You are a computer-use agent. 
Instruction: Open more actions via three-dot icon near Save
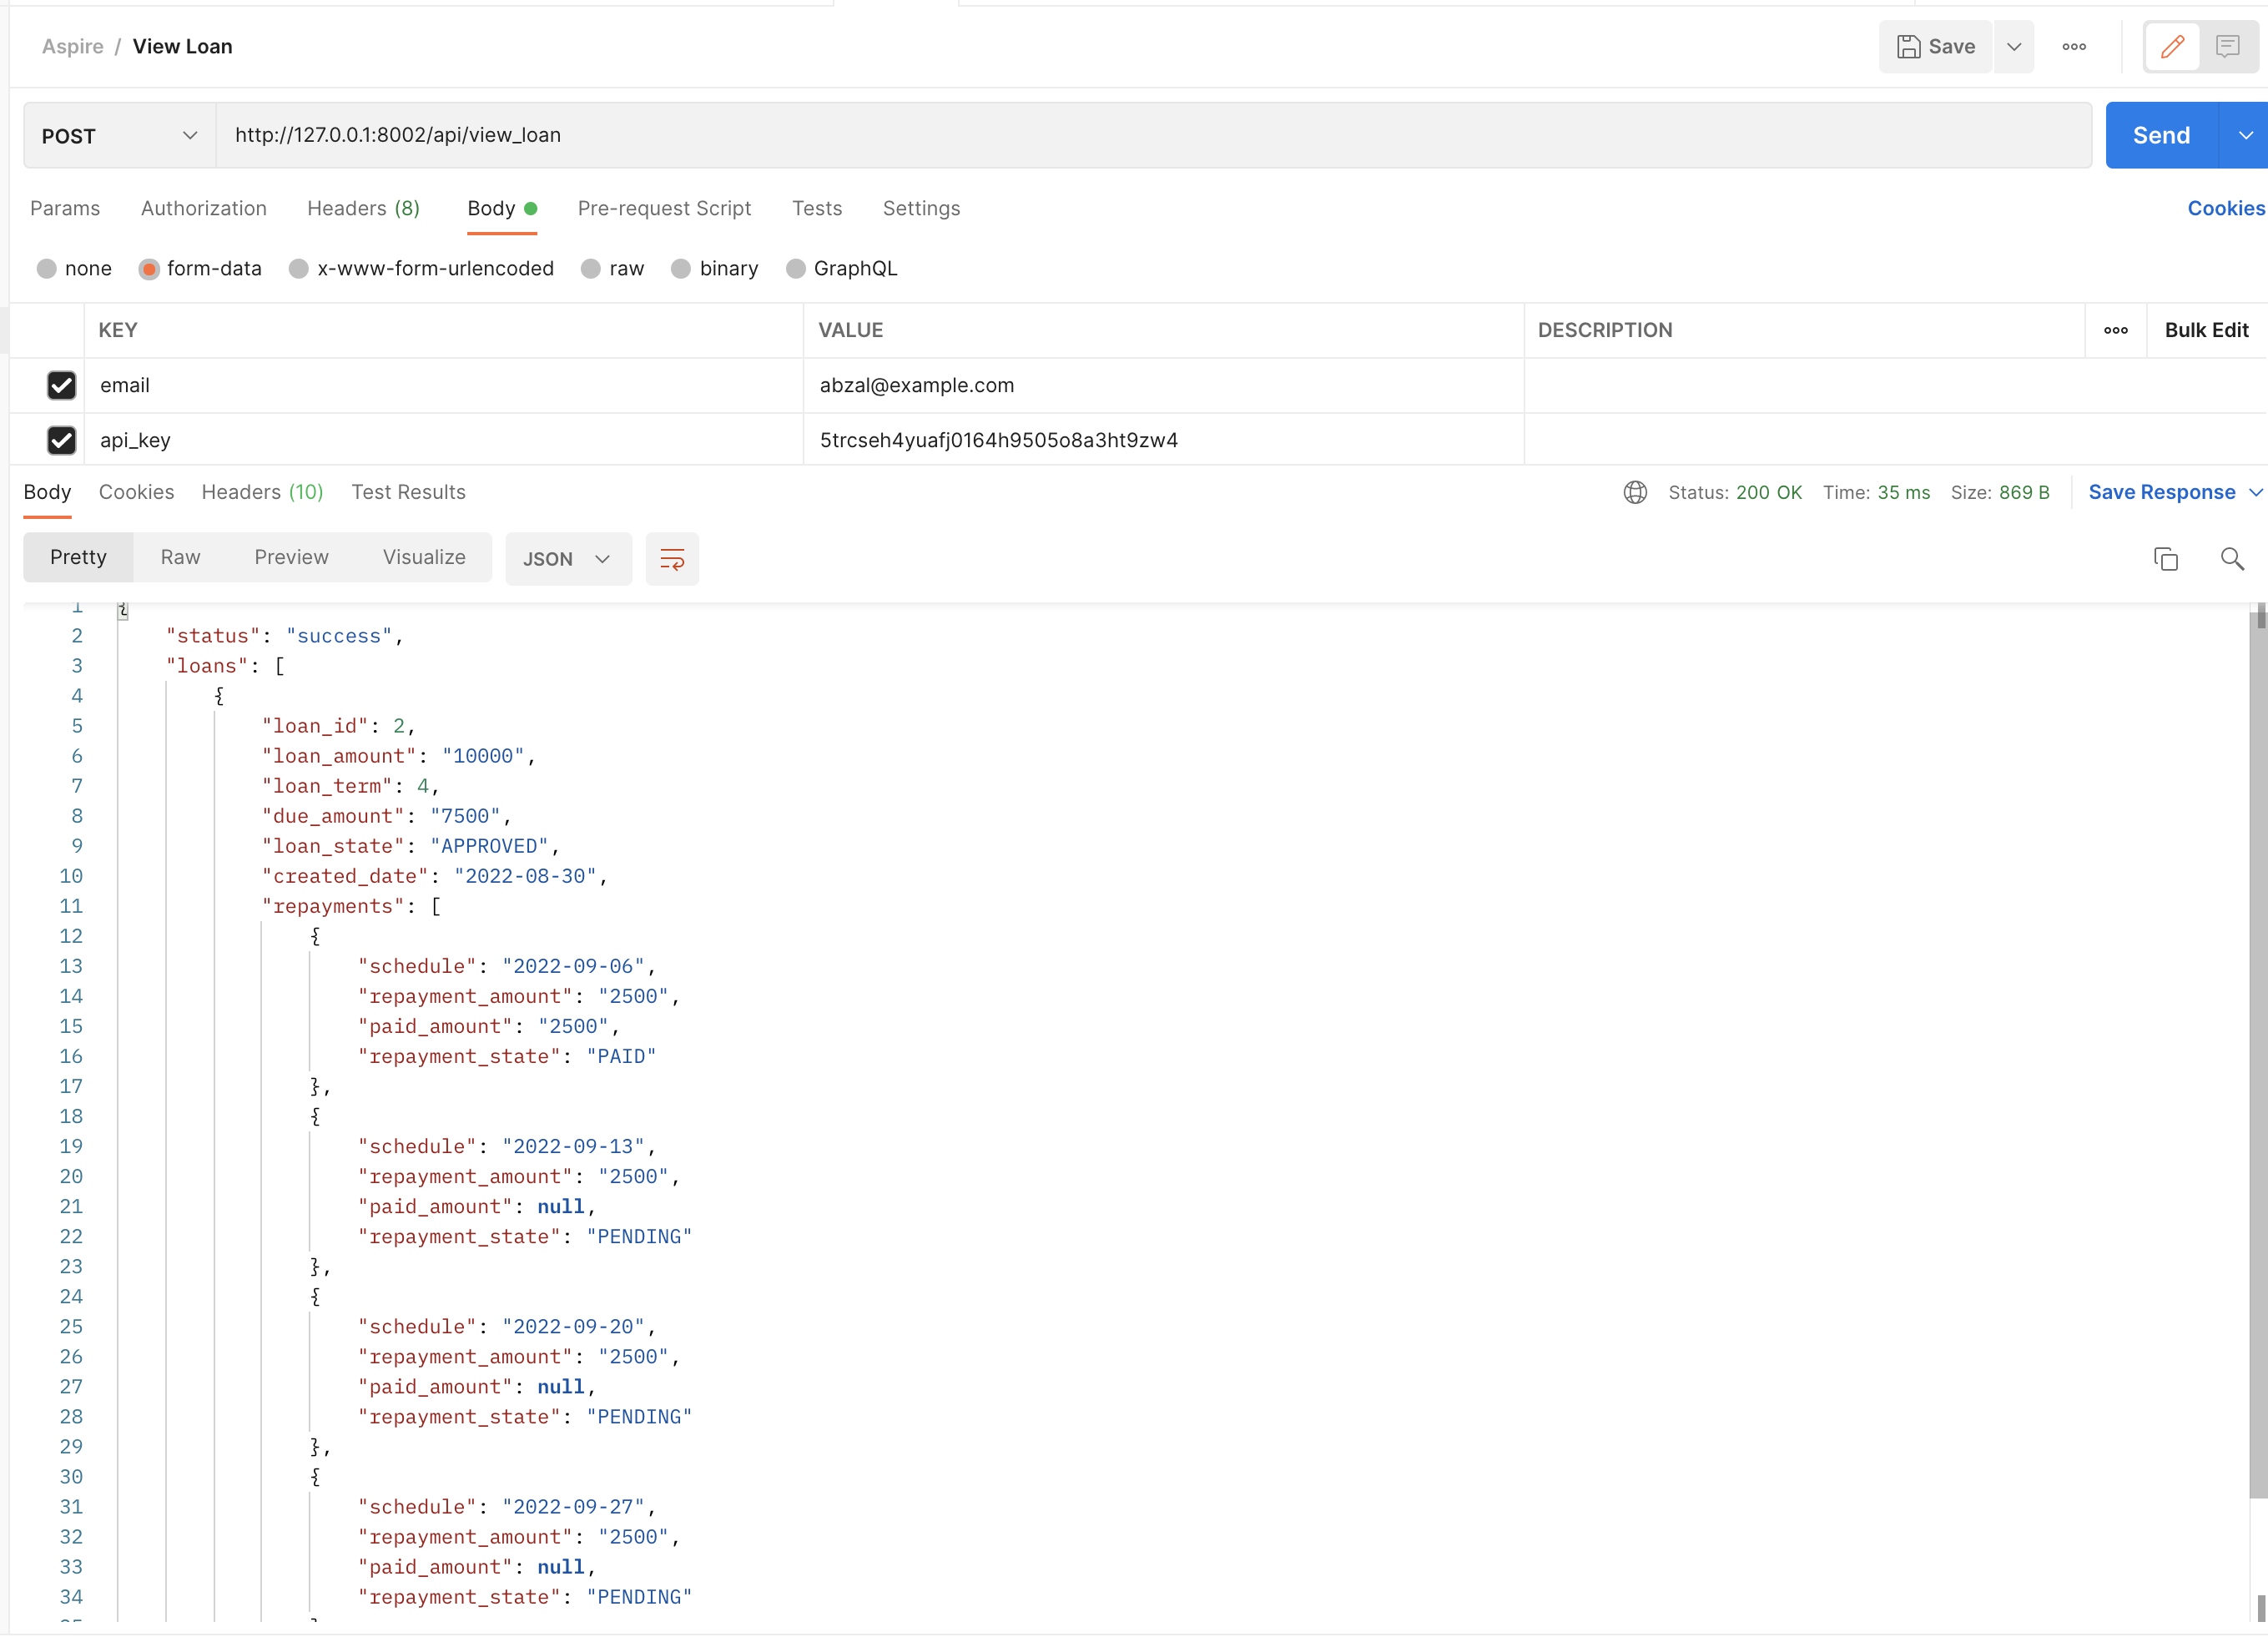[x=2075, y=46]
